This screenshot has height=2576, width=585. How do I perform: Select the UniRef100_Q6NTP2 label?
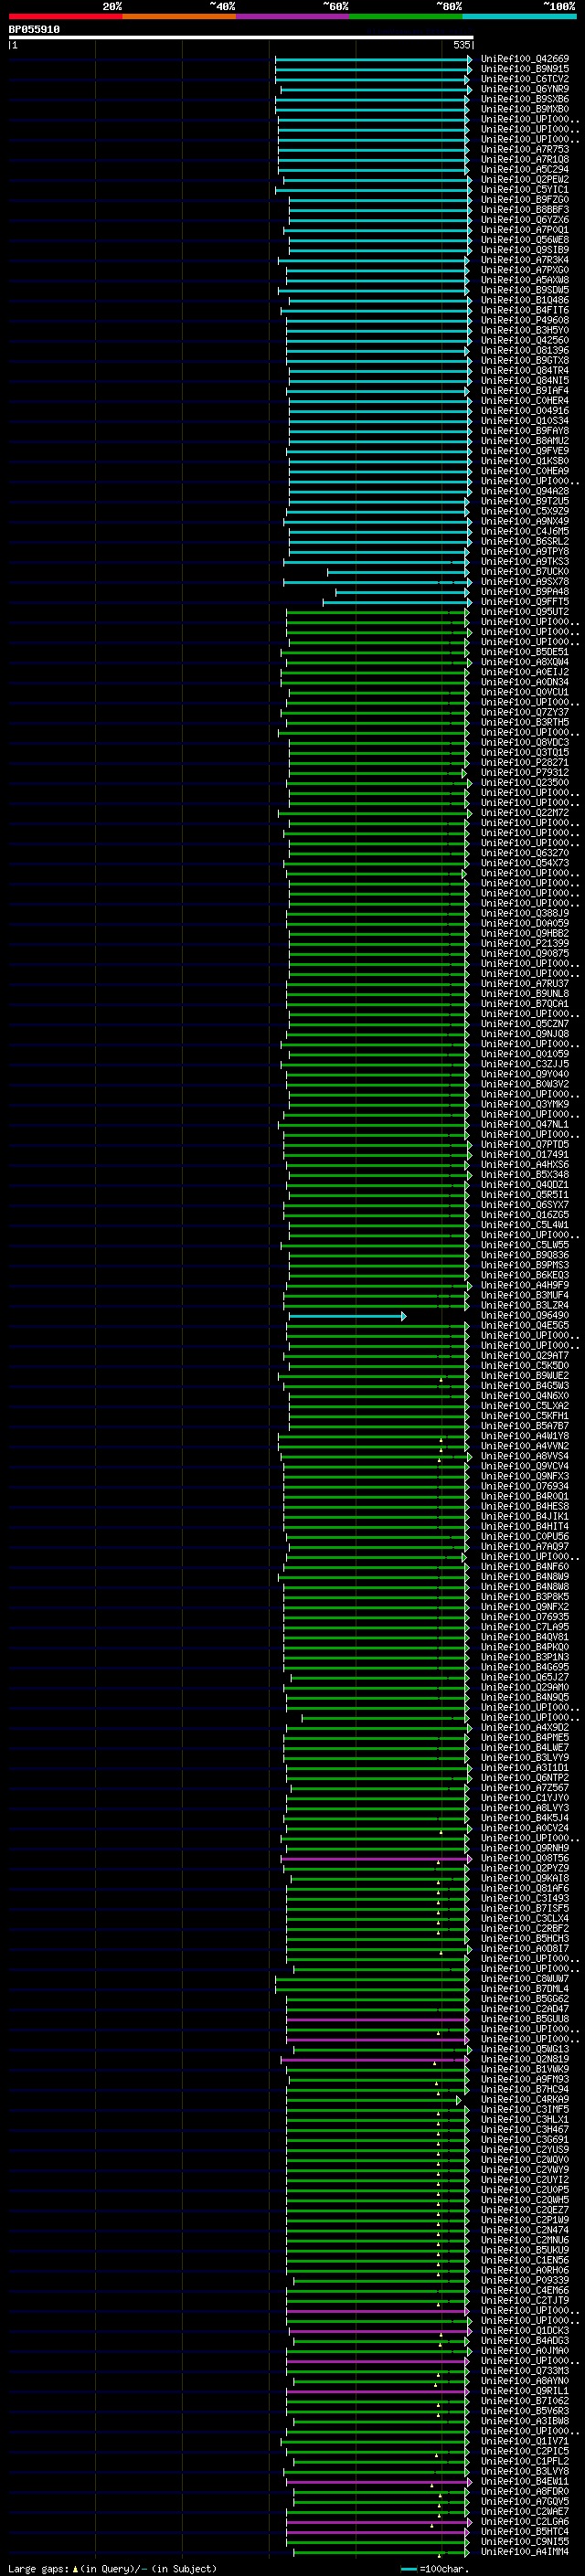pyautogui.click(x=524, y=1779)
